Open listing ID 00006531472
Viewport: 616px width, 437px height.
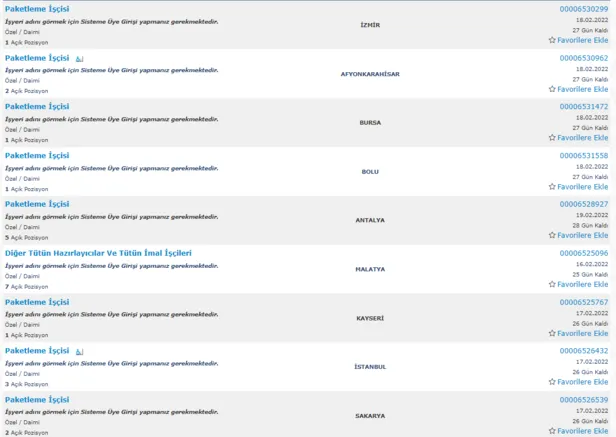pyautogui.click(x=583, y=107)
